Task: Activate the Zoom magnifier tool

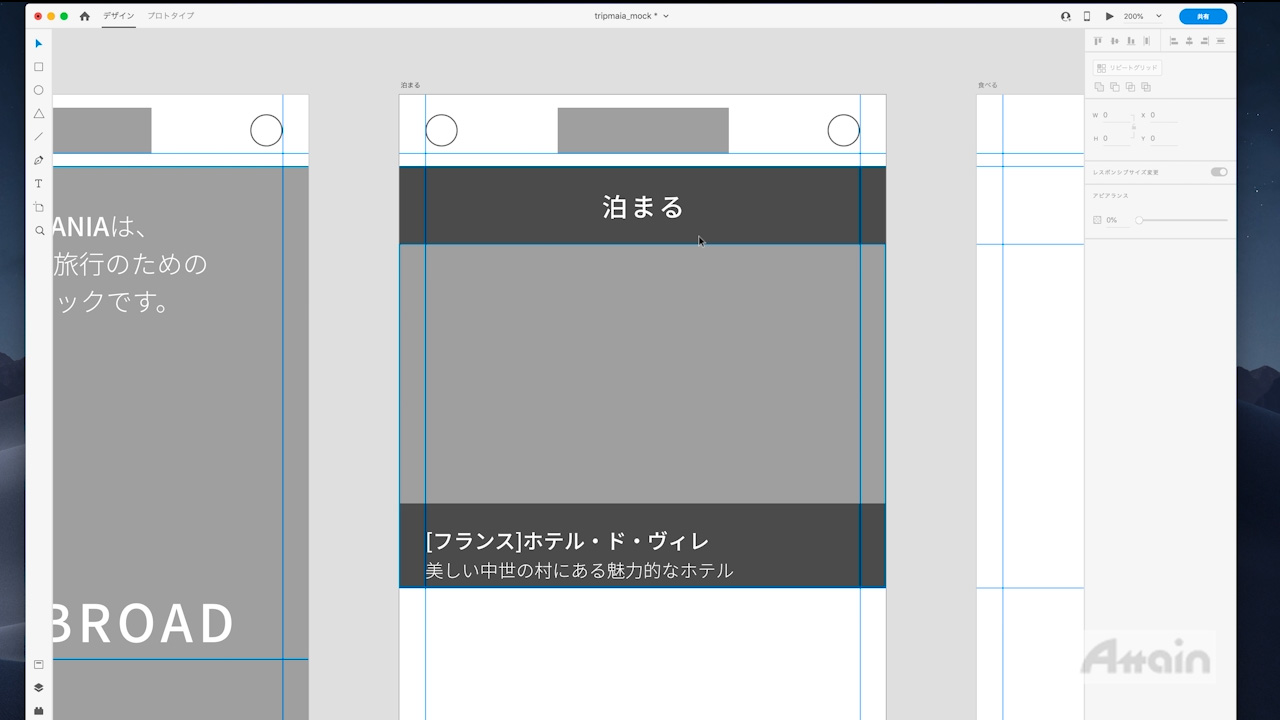Action: coord(39,230)
